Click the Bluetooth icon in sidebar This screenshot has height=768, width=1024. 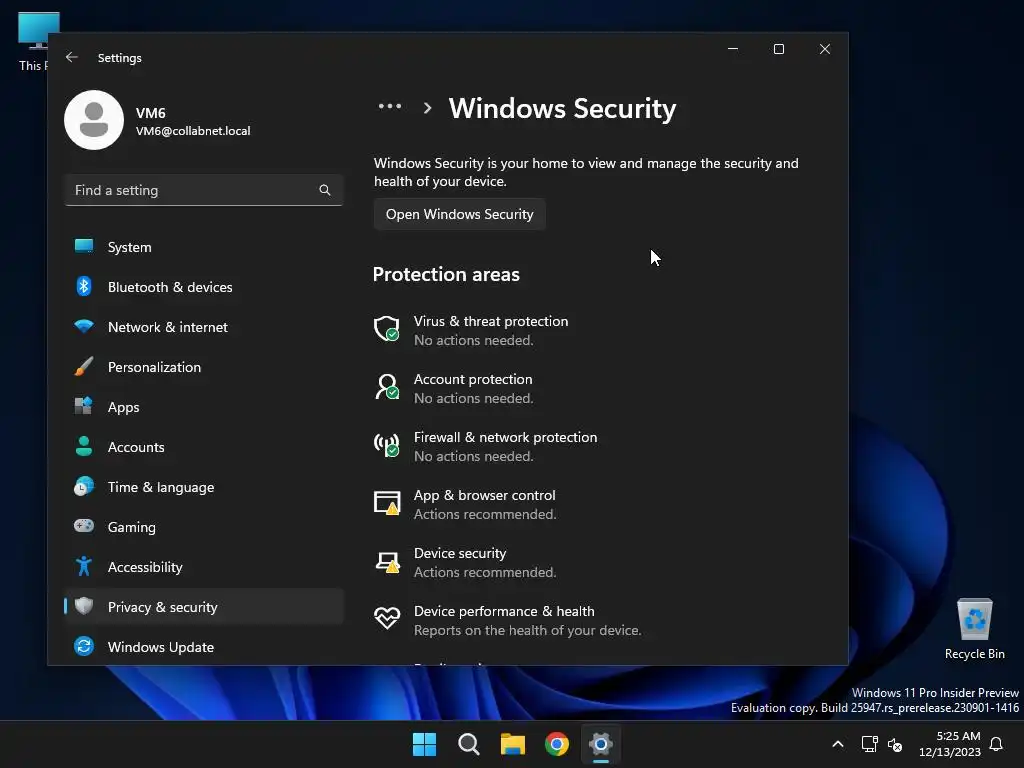coord(84,286)
